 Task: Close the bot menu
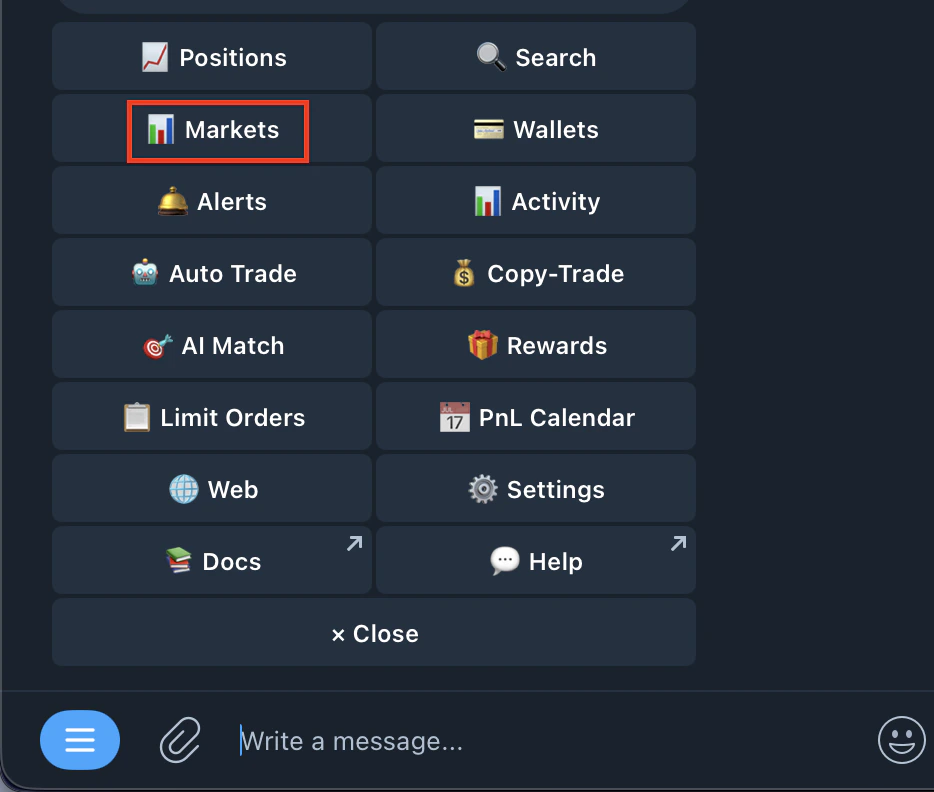[x=373, y=632]
